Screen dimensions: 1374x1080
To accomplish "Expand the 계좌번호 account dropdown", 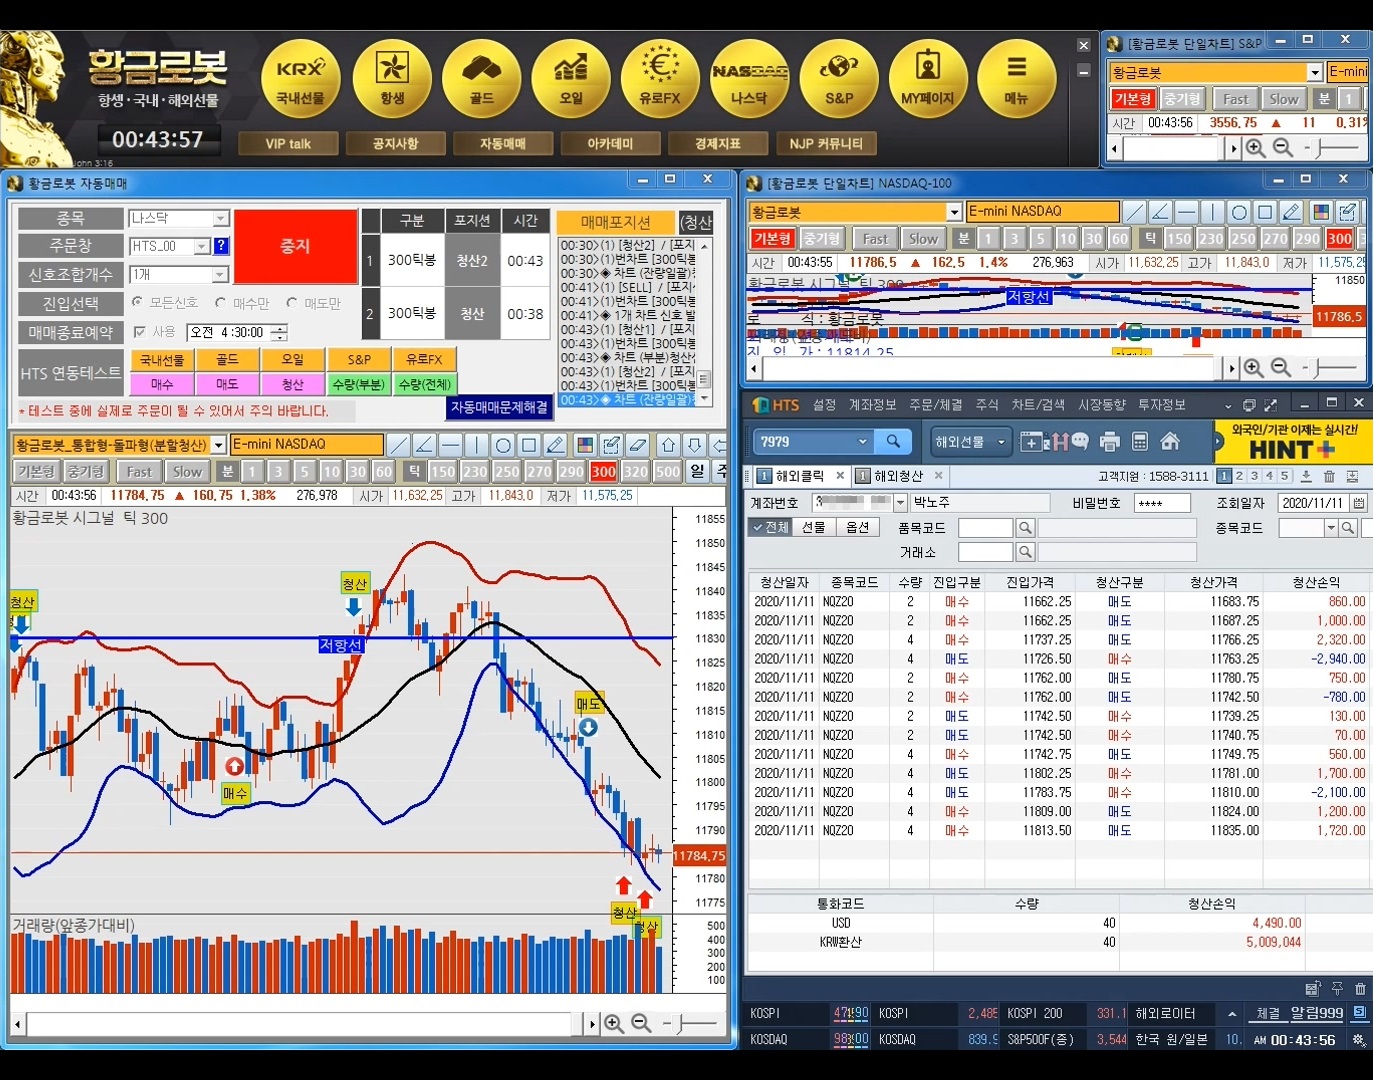I will point(900,503).
